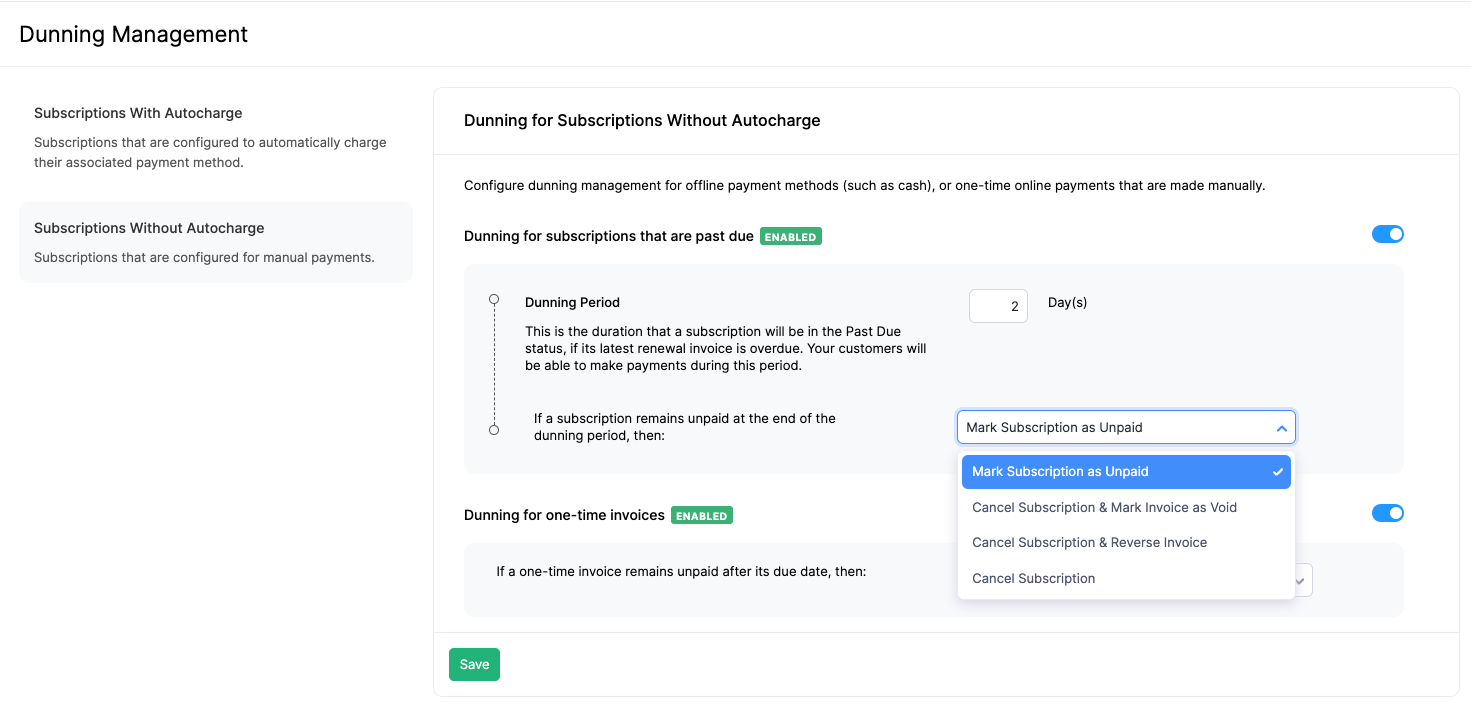Screen dimensions: 1471x702
Task: Toggle off dunning for subscriptions past due
Action: pyautogui.click(x=1388, y=233)
